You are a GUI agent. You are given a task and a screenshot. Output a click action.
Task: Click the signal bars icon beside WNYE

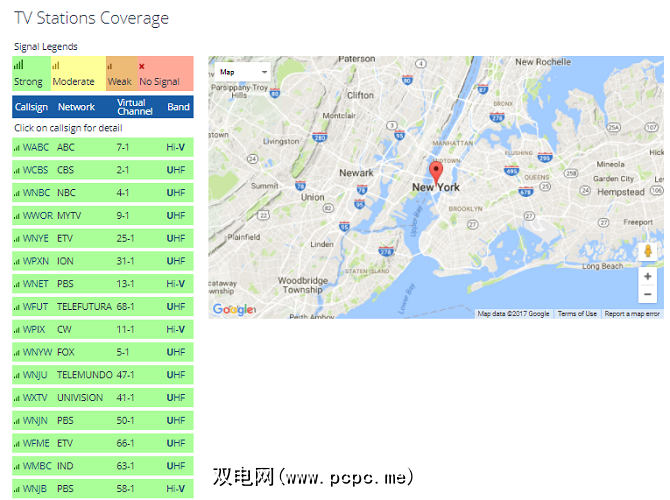pyautogui.click(x=17, y=239)
